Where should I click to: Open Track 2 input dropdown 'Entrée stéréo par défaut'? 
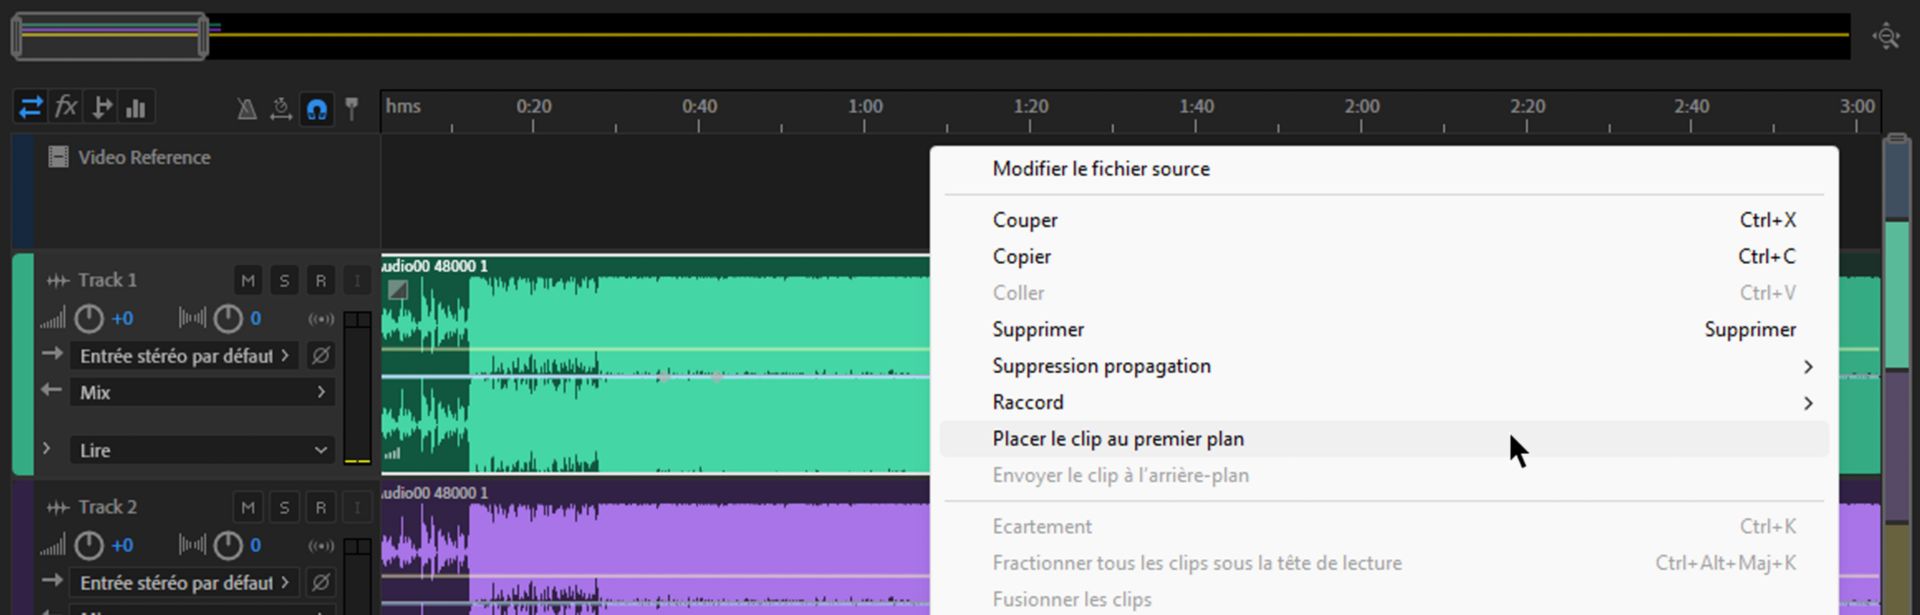point(184,582)
